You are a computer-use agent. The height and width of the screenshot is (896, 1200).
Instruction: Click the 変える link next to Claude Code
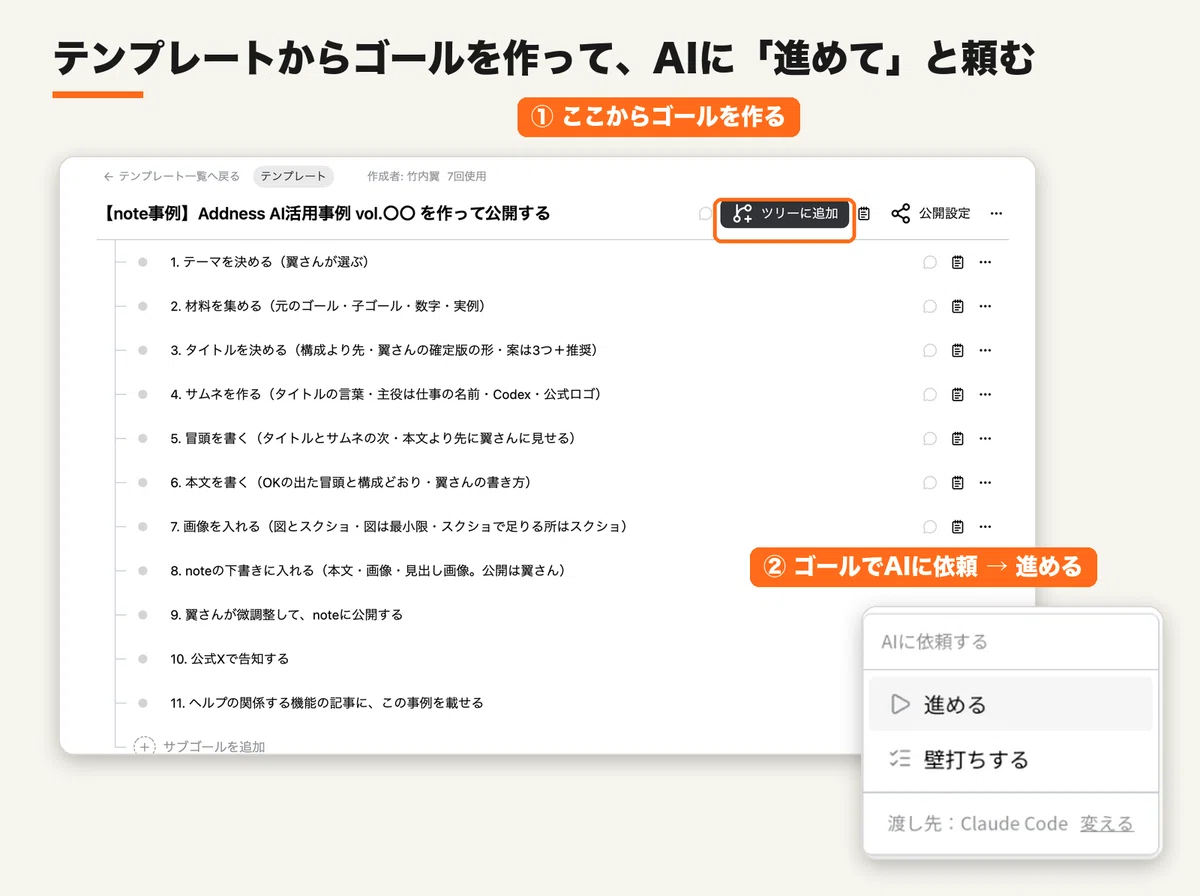(x=1107, y=824)
